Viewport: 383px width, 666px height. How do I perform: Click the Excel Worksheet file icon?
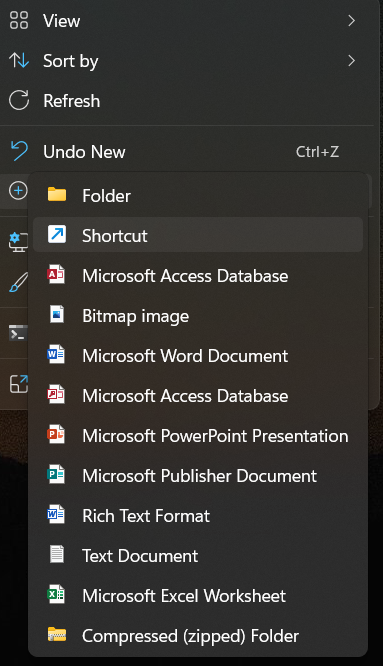click(56, 595)
